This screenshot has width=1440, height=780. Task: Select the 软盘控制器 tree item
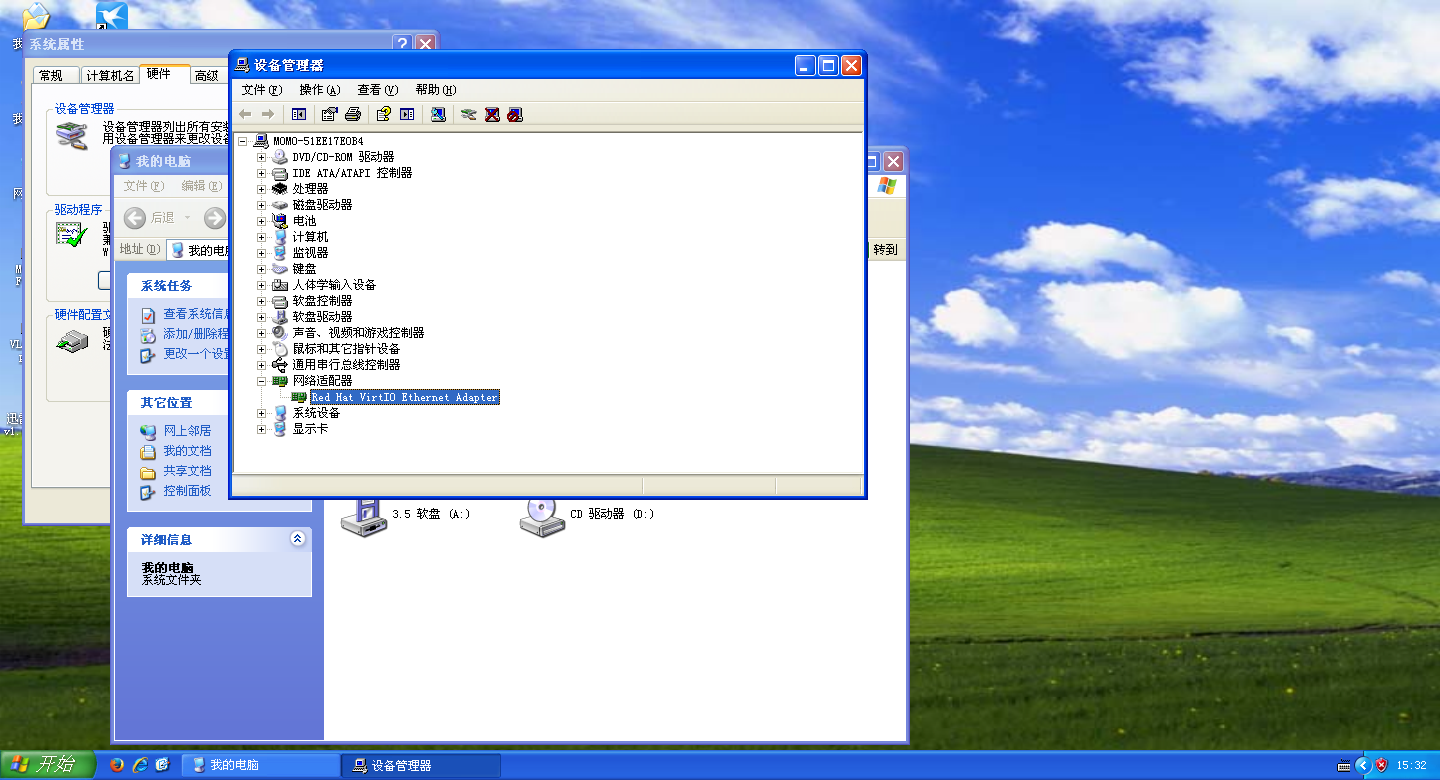tap(322, 301)
